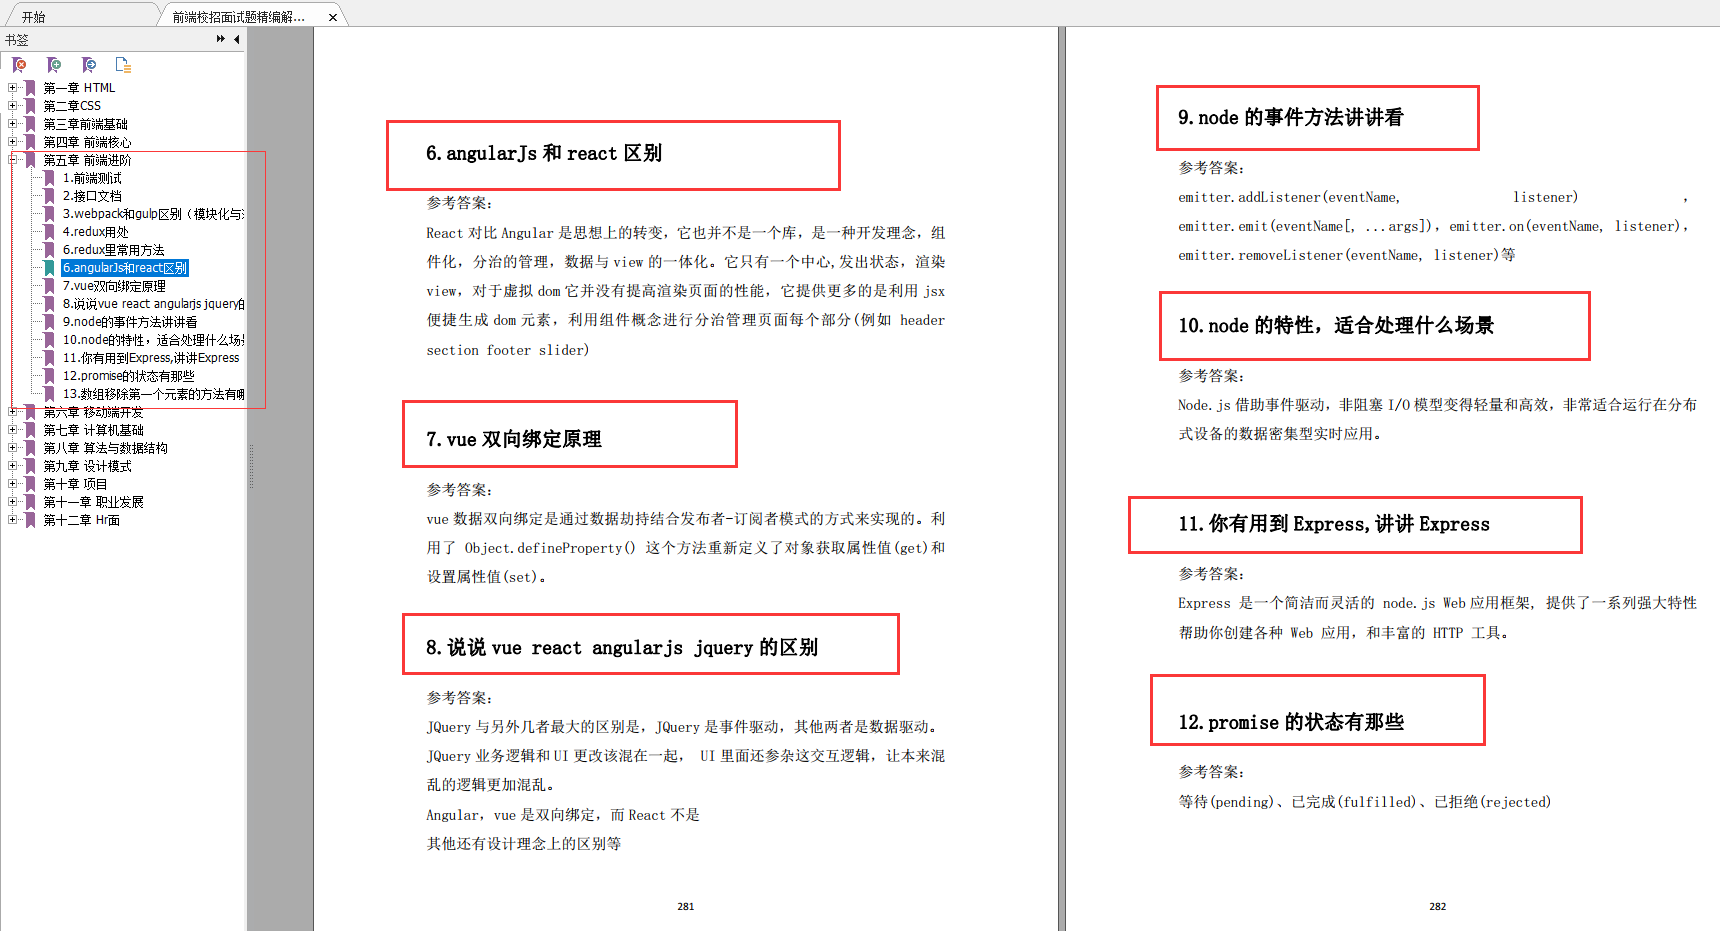Viewport: 1720px width, 931px height.
Task: Select bookmark 第五章 前端进阶
Action: click(87, 160)
